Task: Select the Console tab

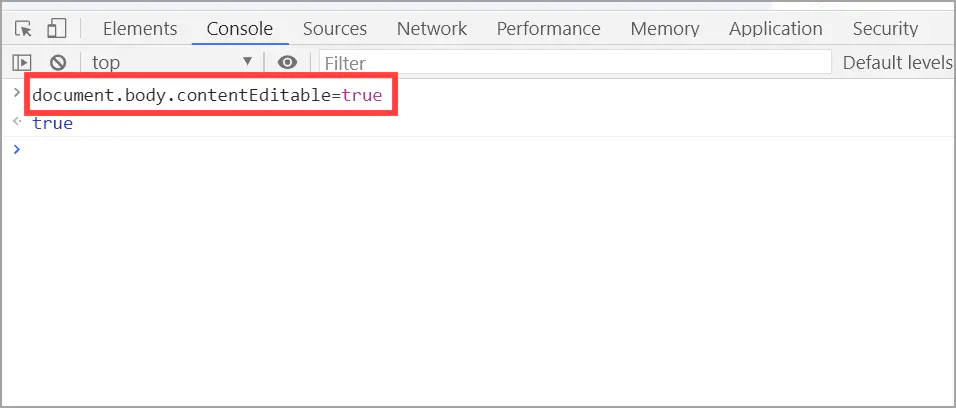Action: pyautogui.click(x=240, y=29)
